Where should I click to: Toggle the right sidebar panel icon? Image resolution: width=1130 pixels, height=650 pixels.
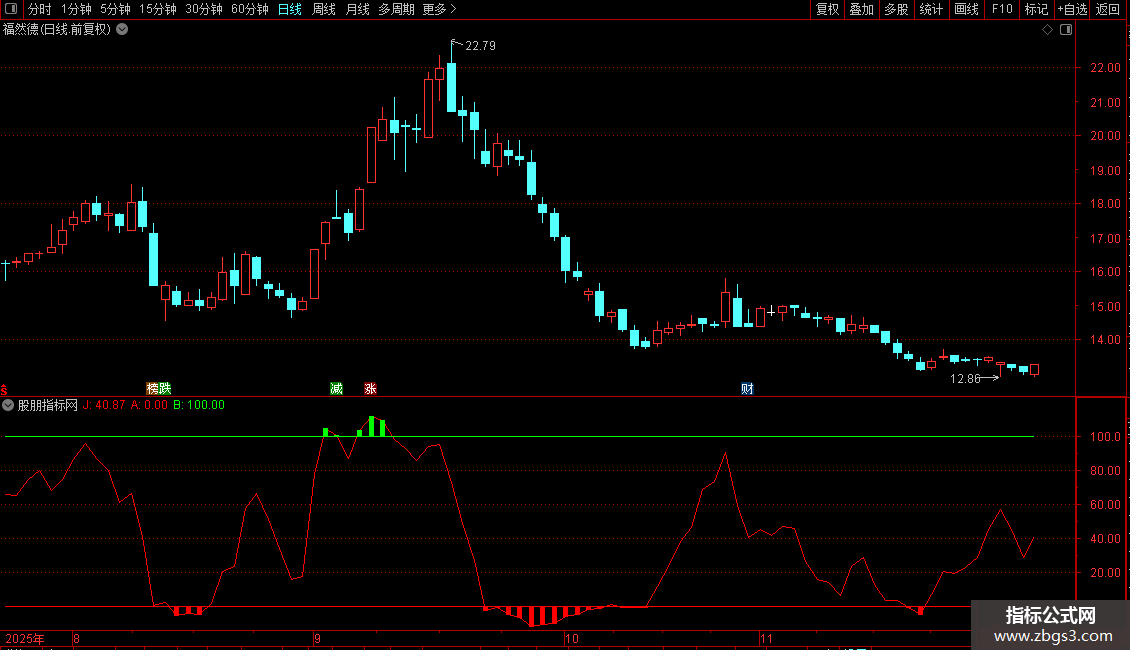click(x=1066, y=30)
